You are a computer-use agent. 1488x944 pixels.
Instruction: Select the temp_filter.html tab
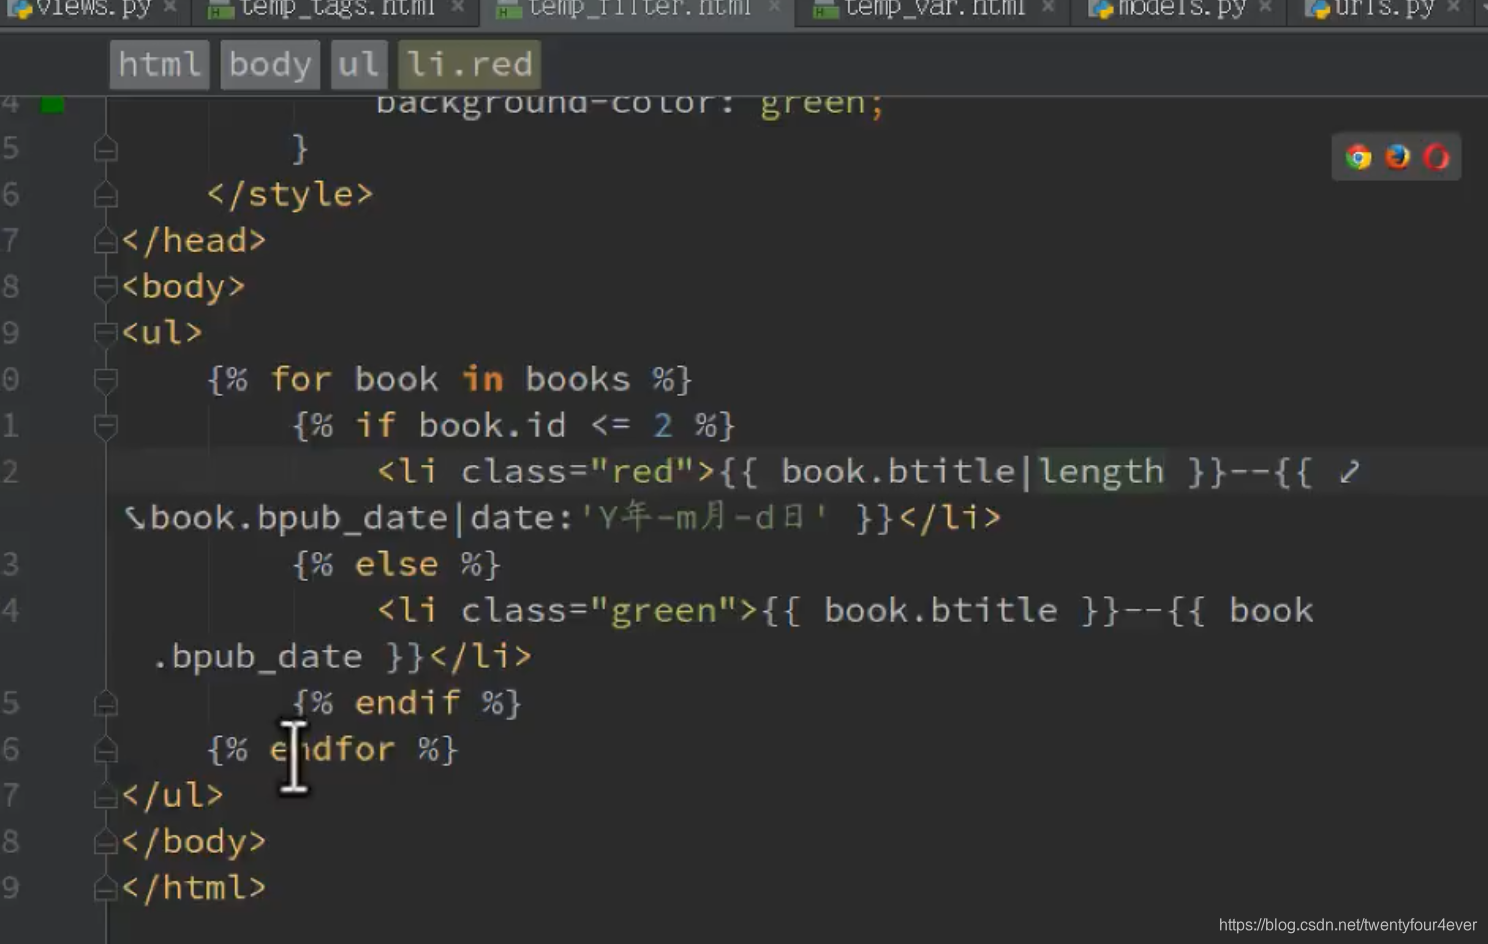click(639, 9)
